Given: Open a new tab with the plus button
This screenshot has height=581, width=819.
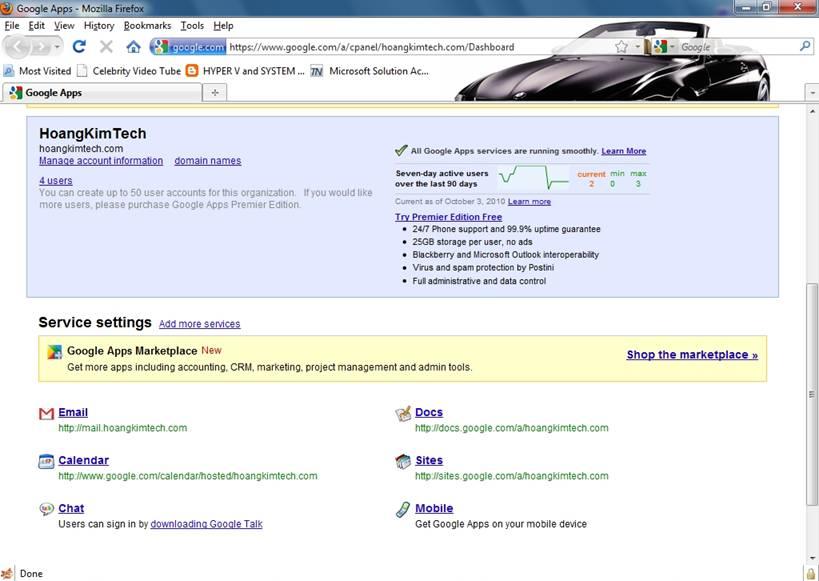Looking at the screenshot, I should click(x=215, y=92).
